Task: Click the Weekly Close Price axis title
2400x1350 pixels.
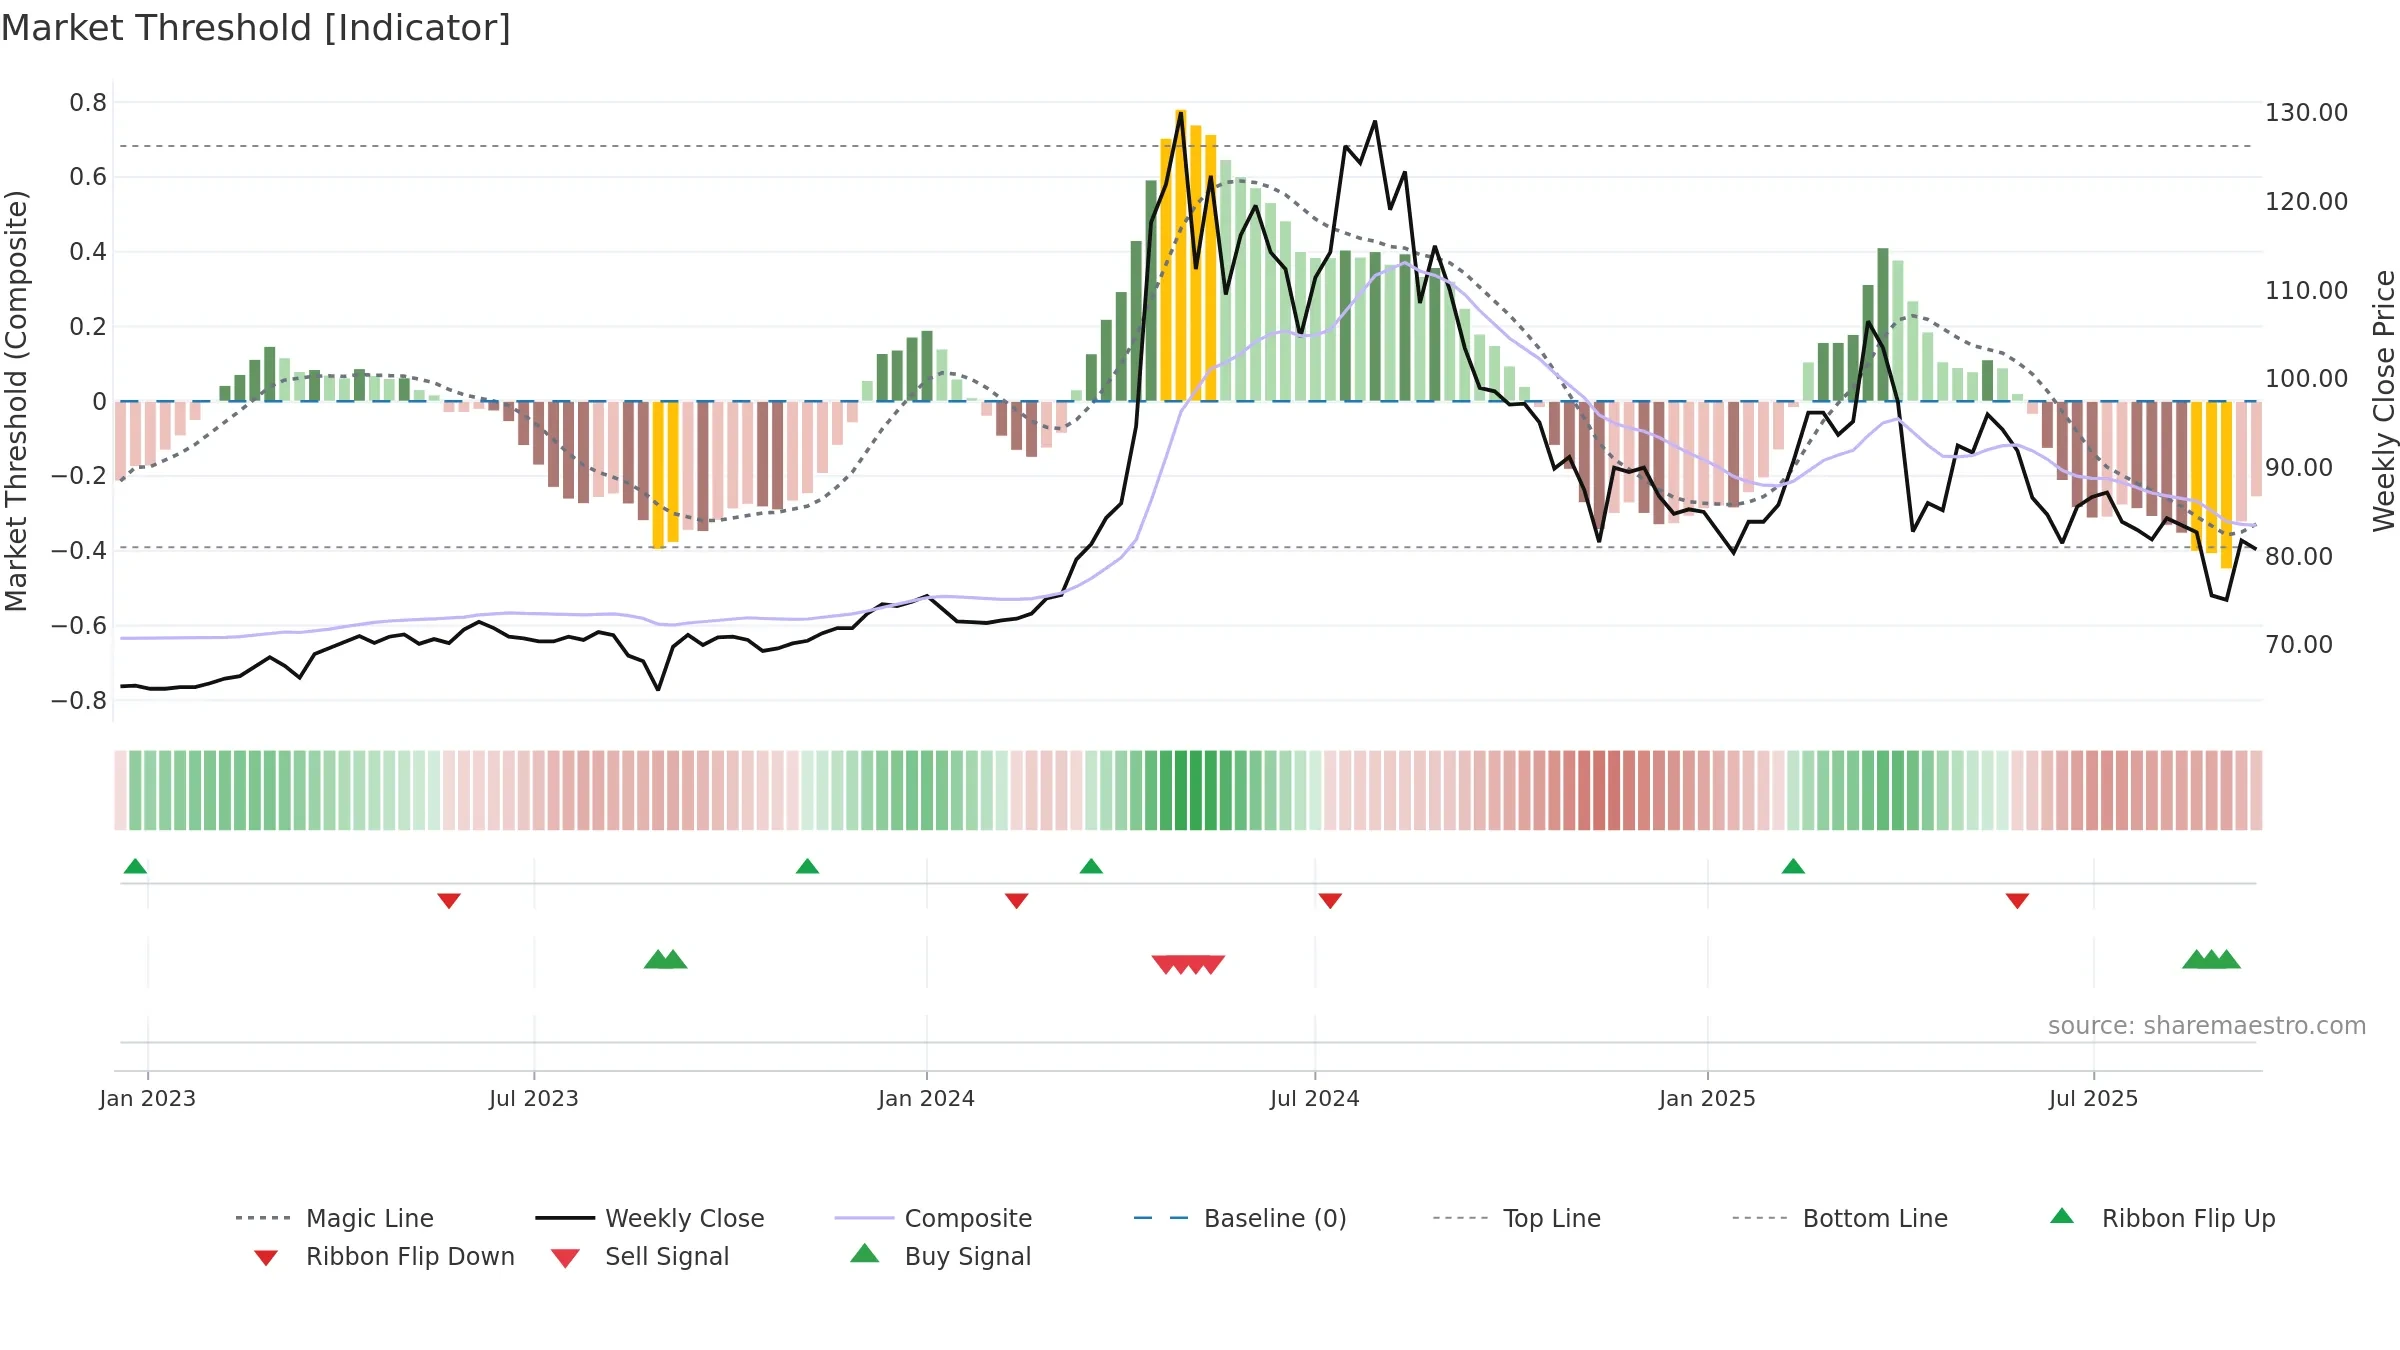Action: [2384, 400]
